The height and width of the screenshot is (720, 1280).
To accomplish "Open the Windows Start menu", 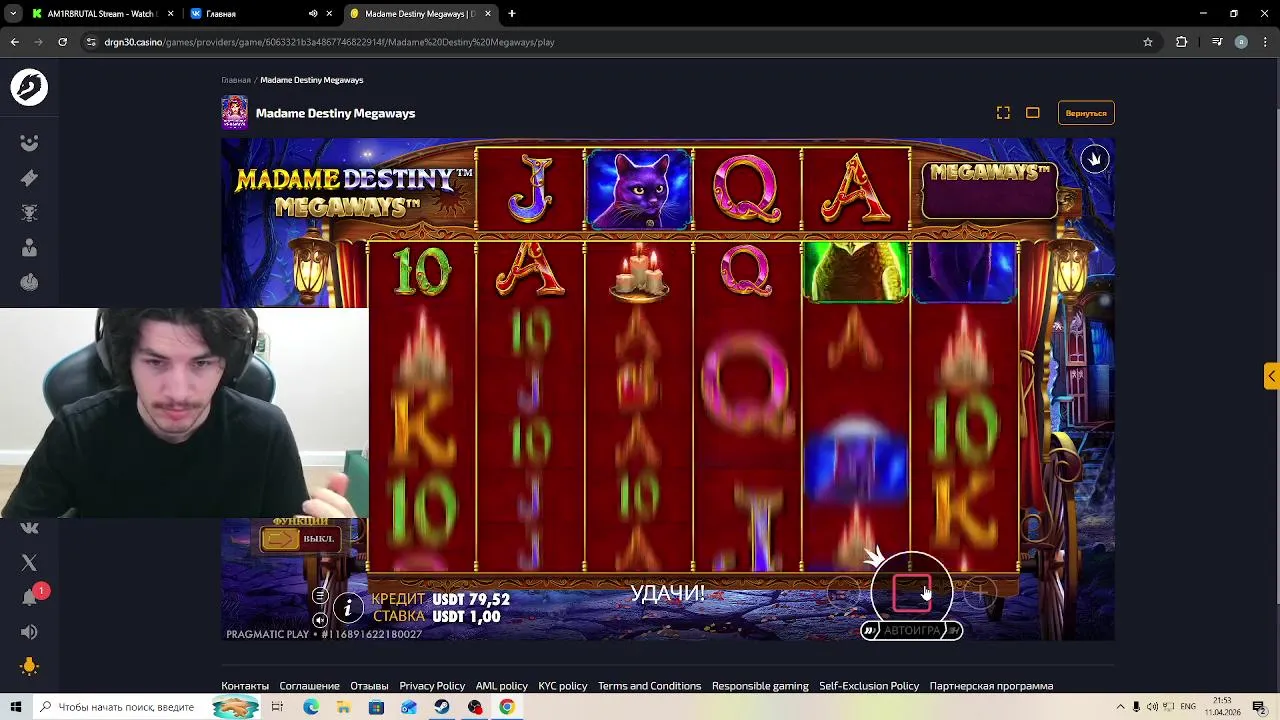I will tap(16, 707).
